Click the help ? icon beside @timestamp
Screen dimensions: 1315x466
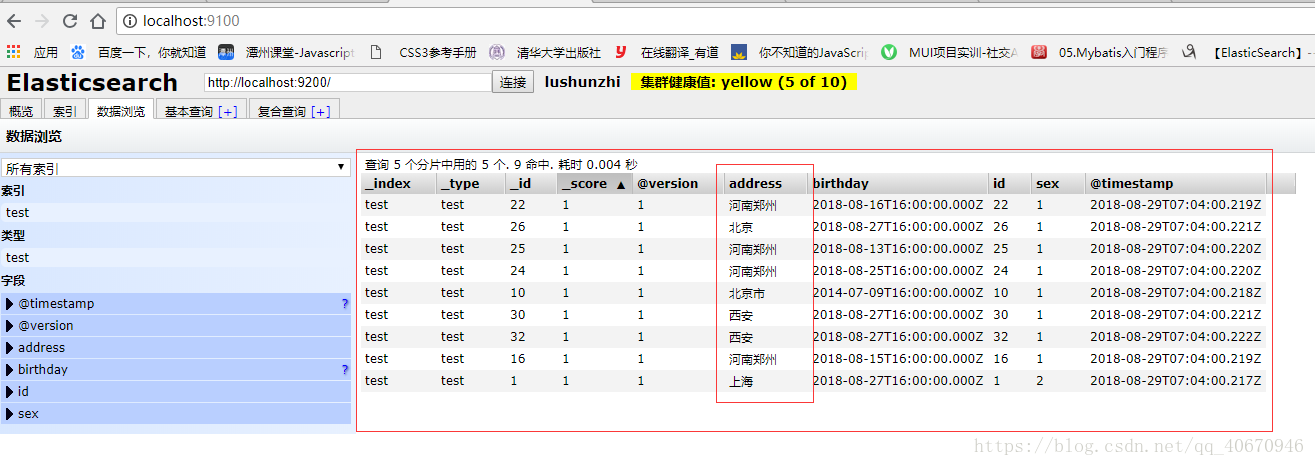pyautogui.click(x=344, y=303)
